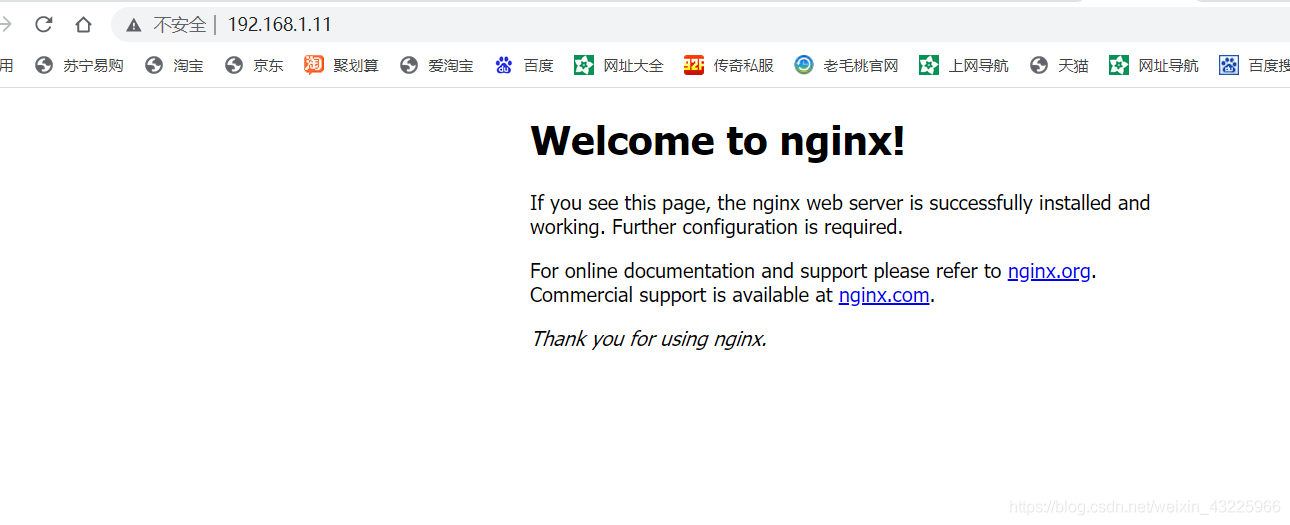1290x525 pixels.
Task: Click the red 传奇私服 bookmark icon
Action: coord(694,65)
